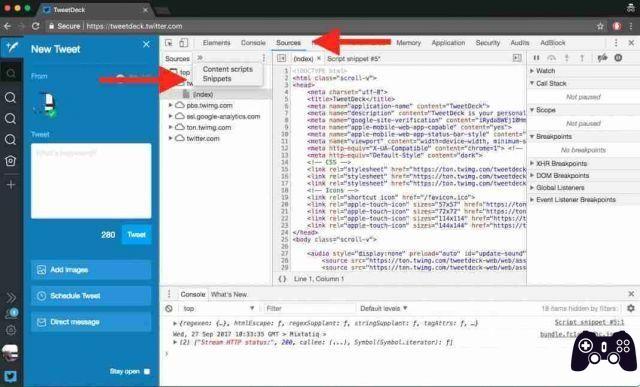Viewport: 640px width, 387px height.
Task: Expand pbs.twimg.com tree node
Action: pos(171,105)
